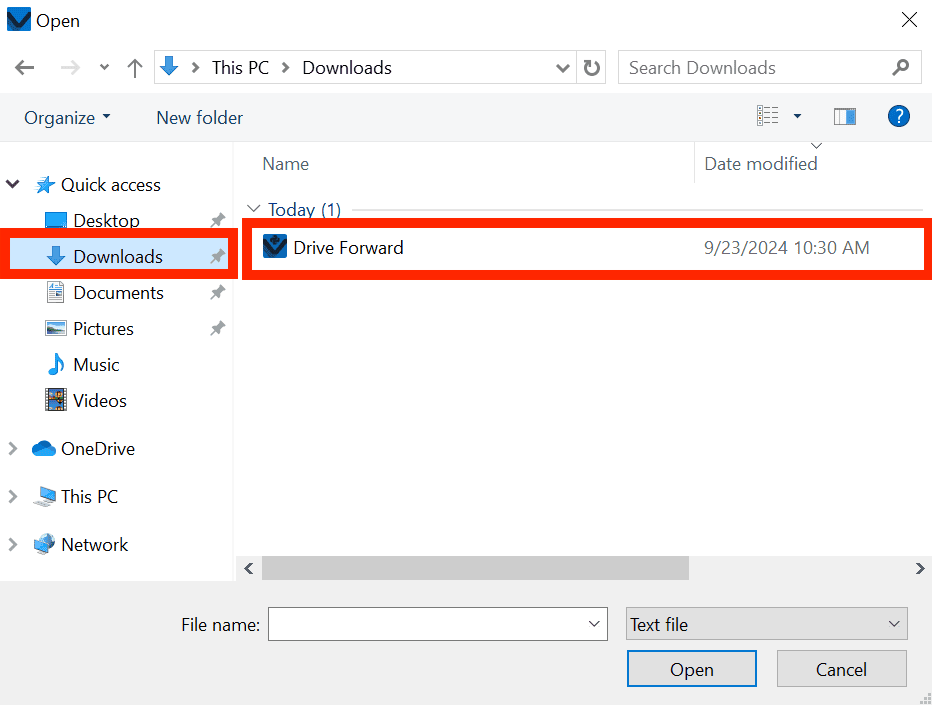Collapse the Quick access tree node
Viewport: 932px width, 705px height.
coord(13,185)
